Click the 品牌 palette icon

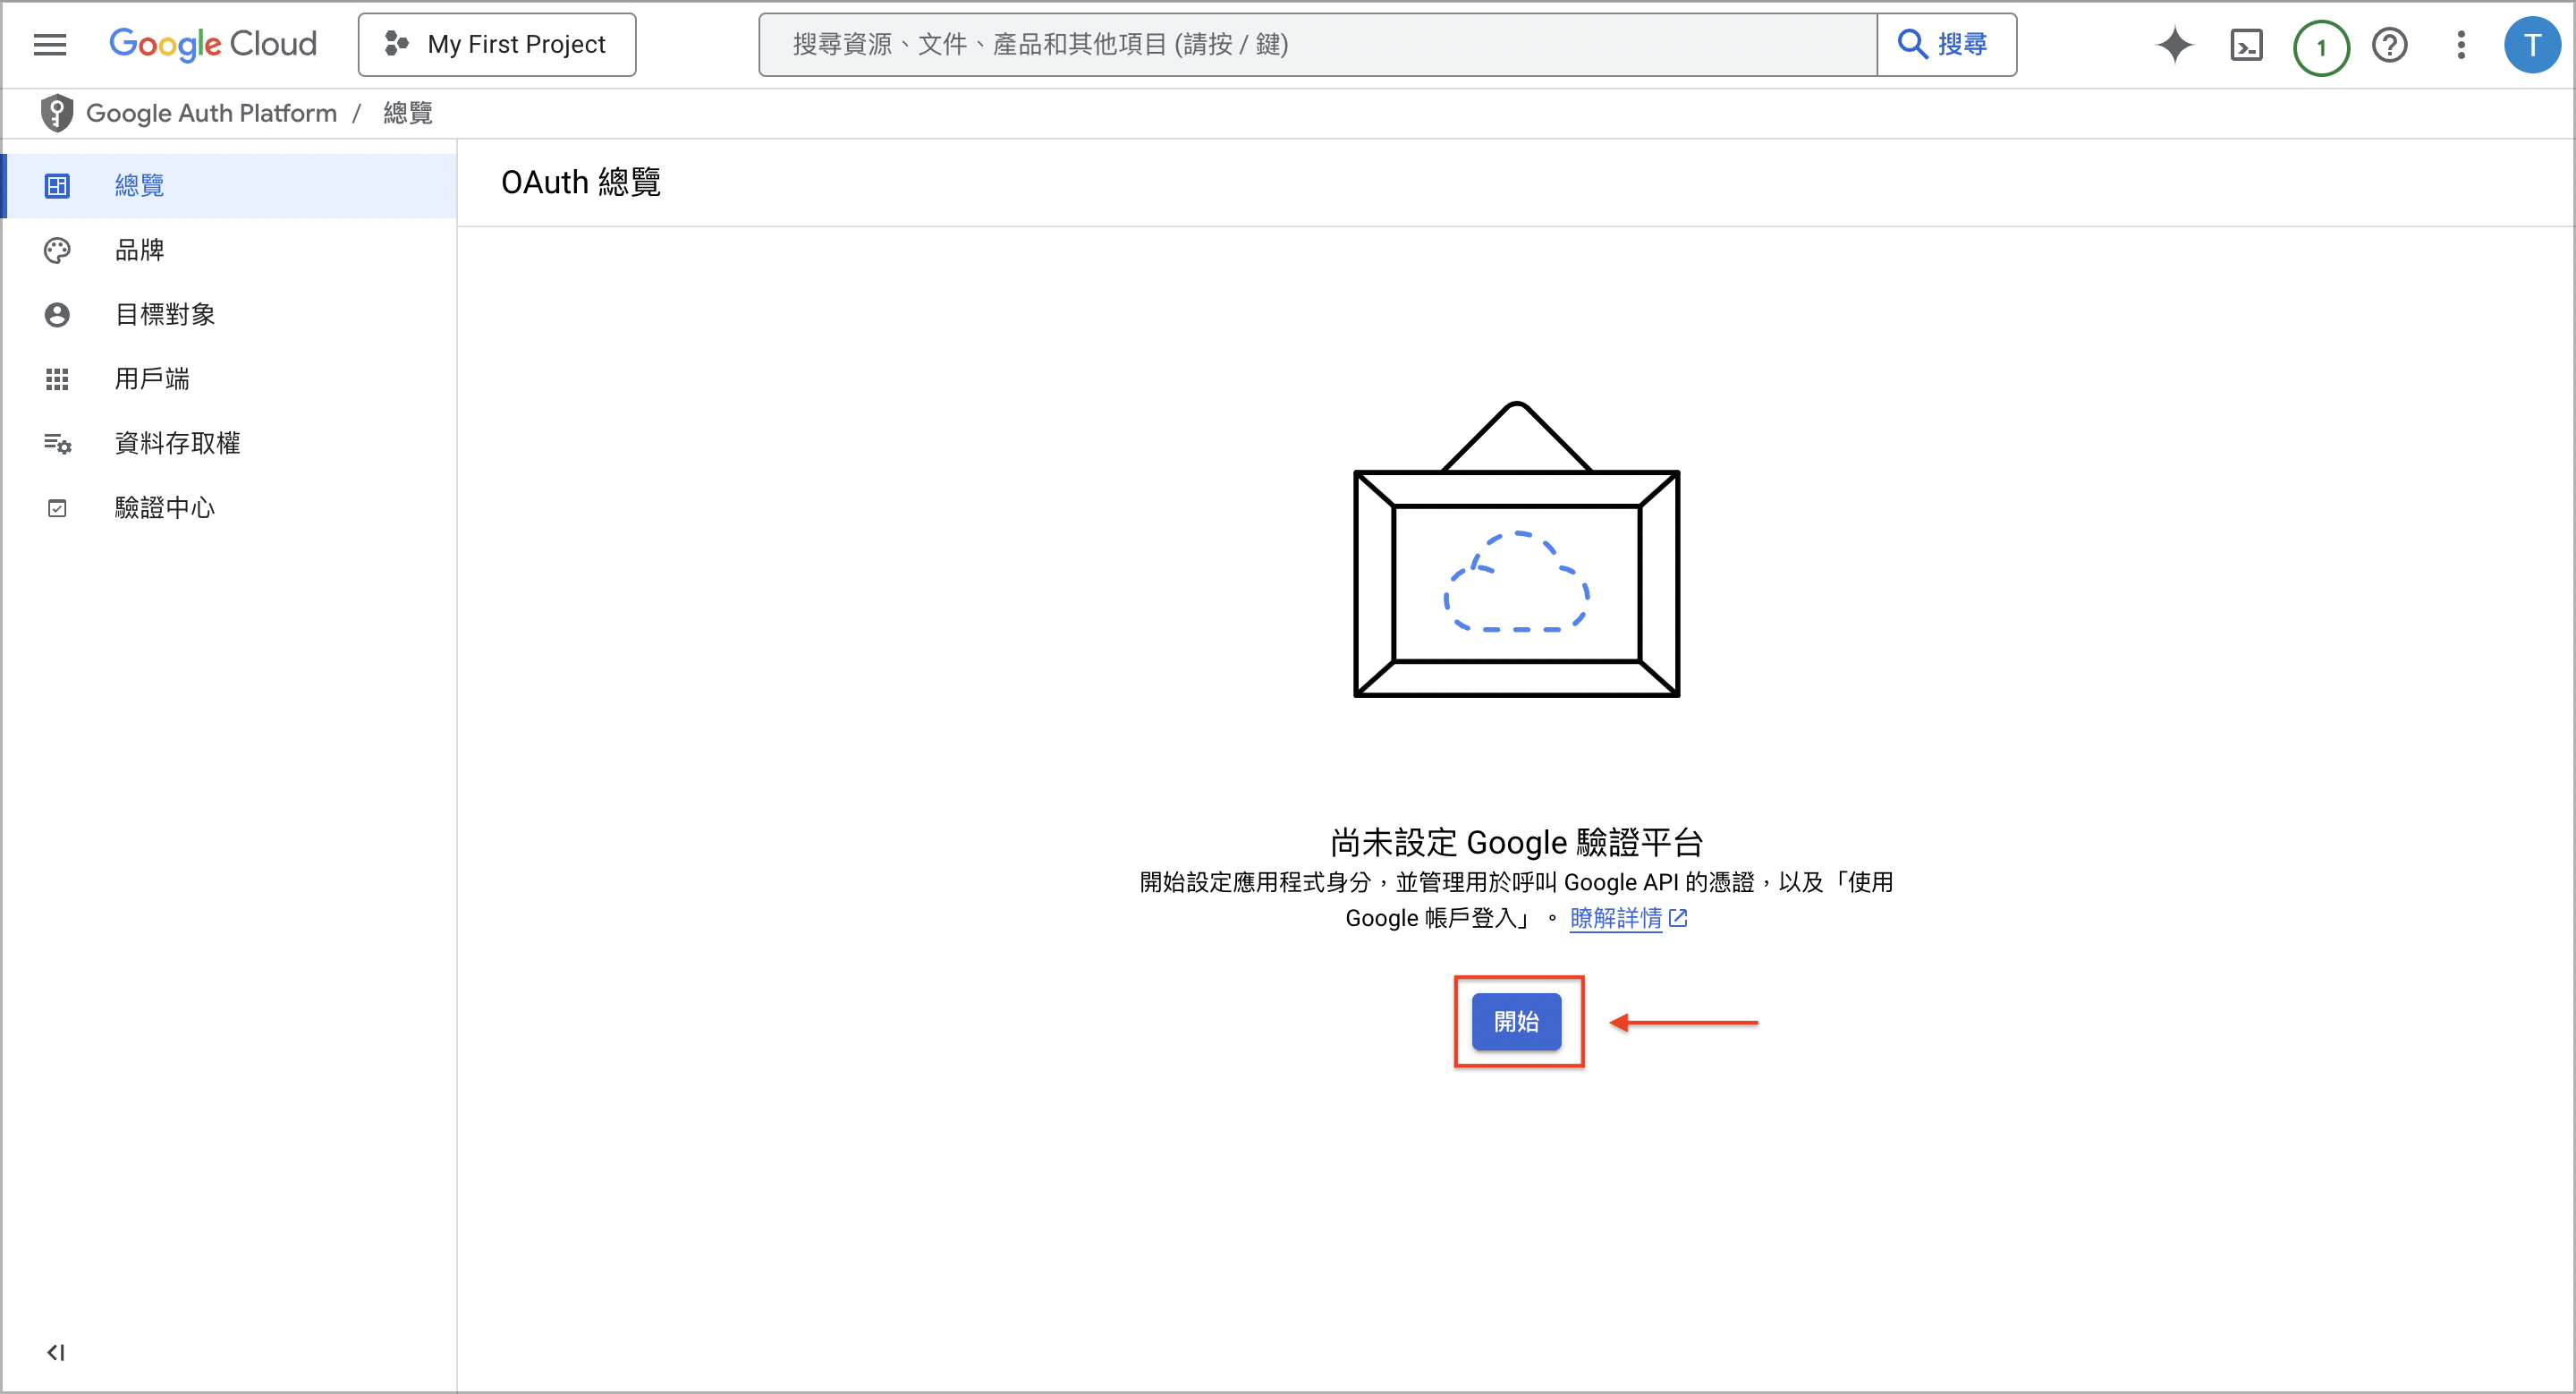pos(57,250)
